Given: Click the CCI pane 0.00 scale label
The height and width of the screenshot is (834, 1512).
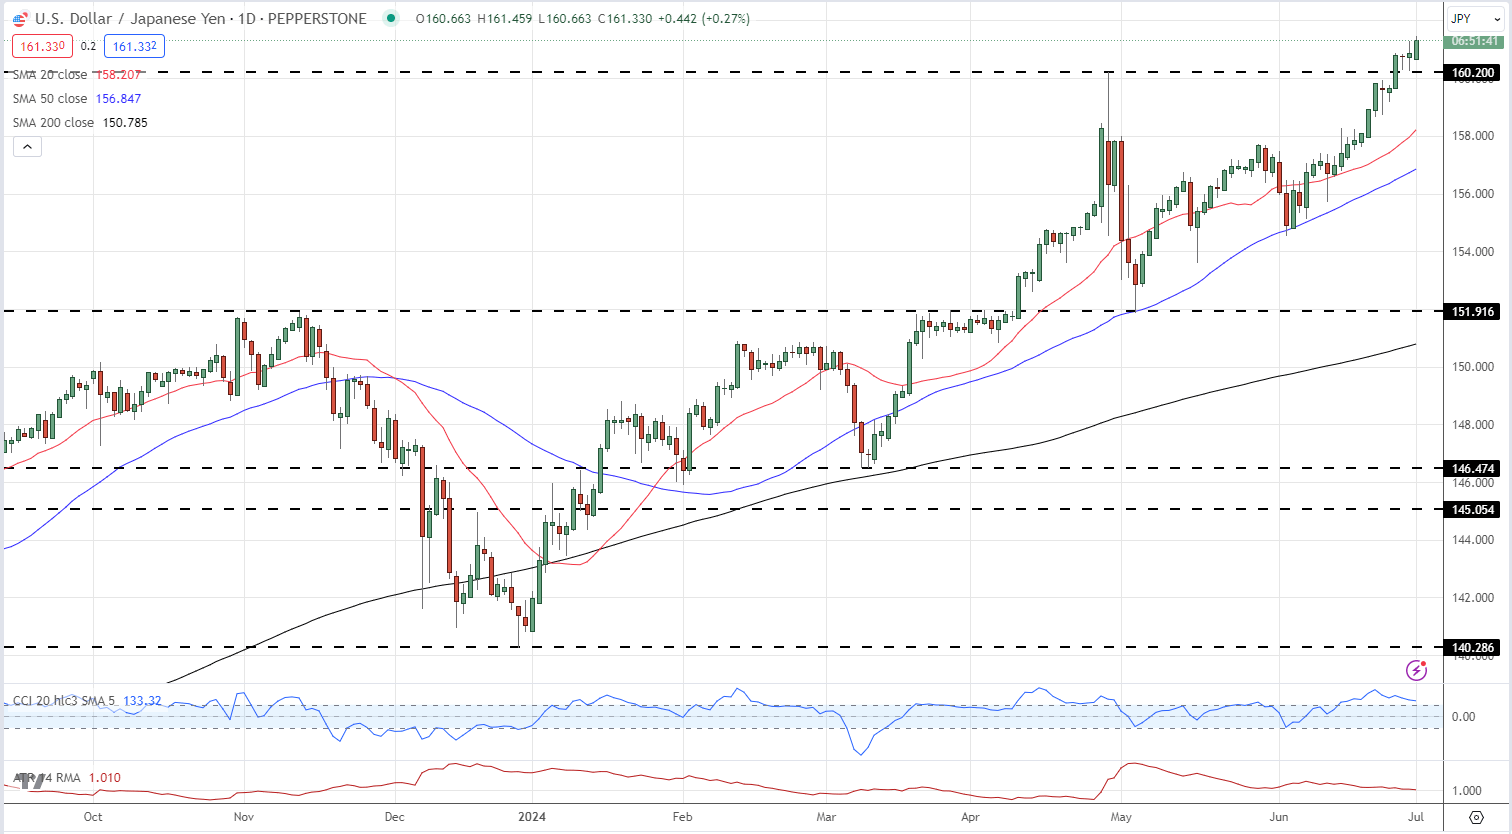Looking at the screenshot, I should pyautogui.click(x=1463, y=717).
